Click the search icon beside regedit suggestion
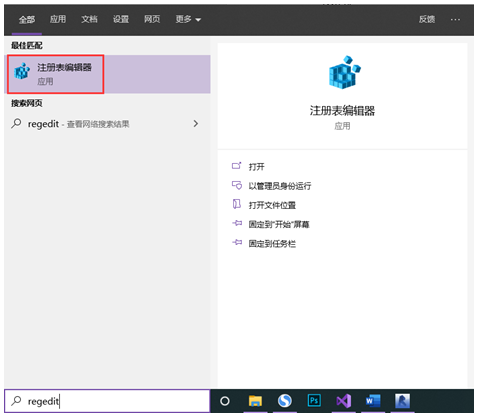478x419 pixels. [16, 124]
